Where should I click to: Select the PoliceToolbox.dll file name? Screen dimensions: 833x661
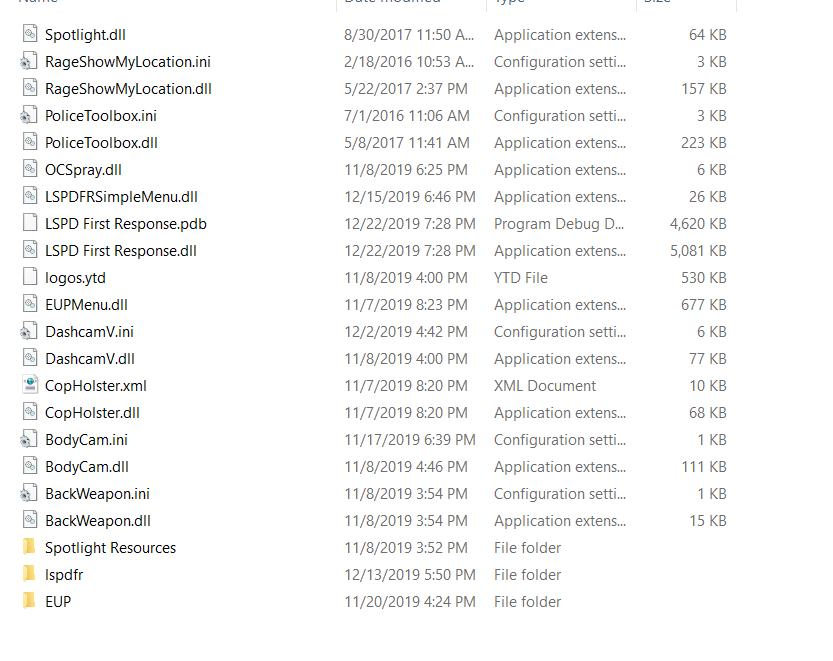tap(101, 143)
